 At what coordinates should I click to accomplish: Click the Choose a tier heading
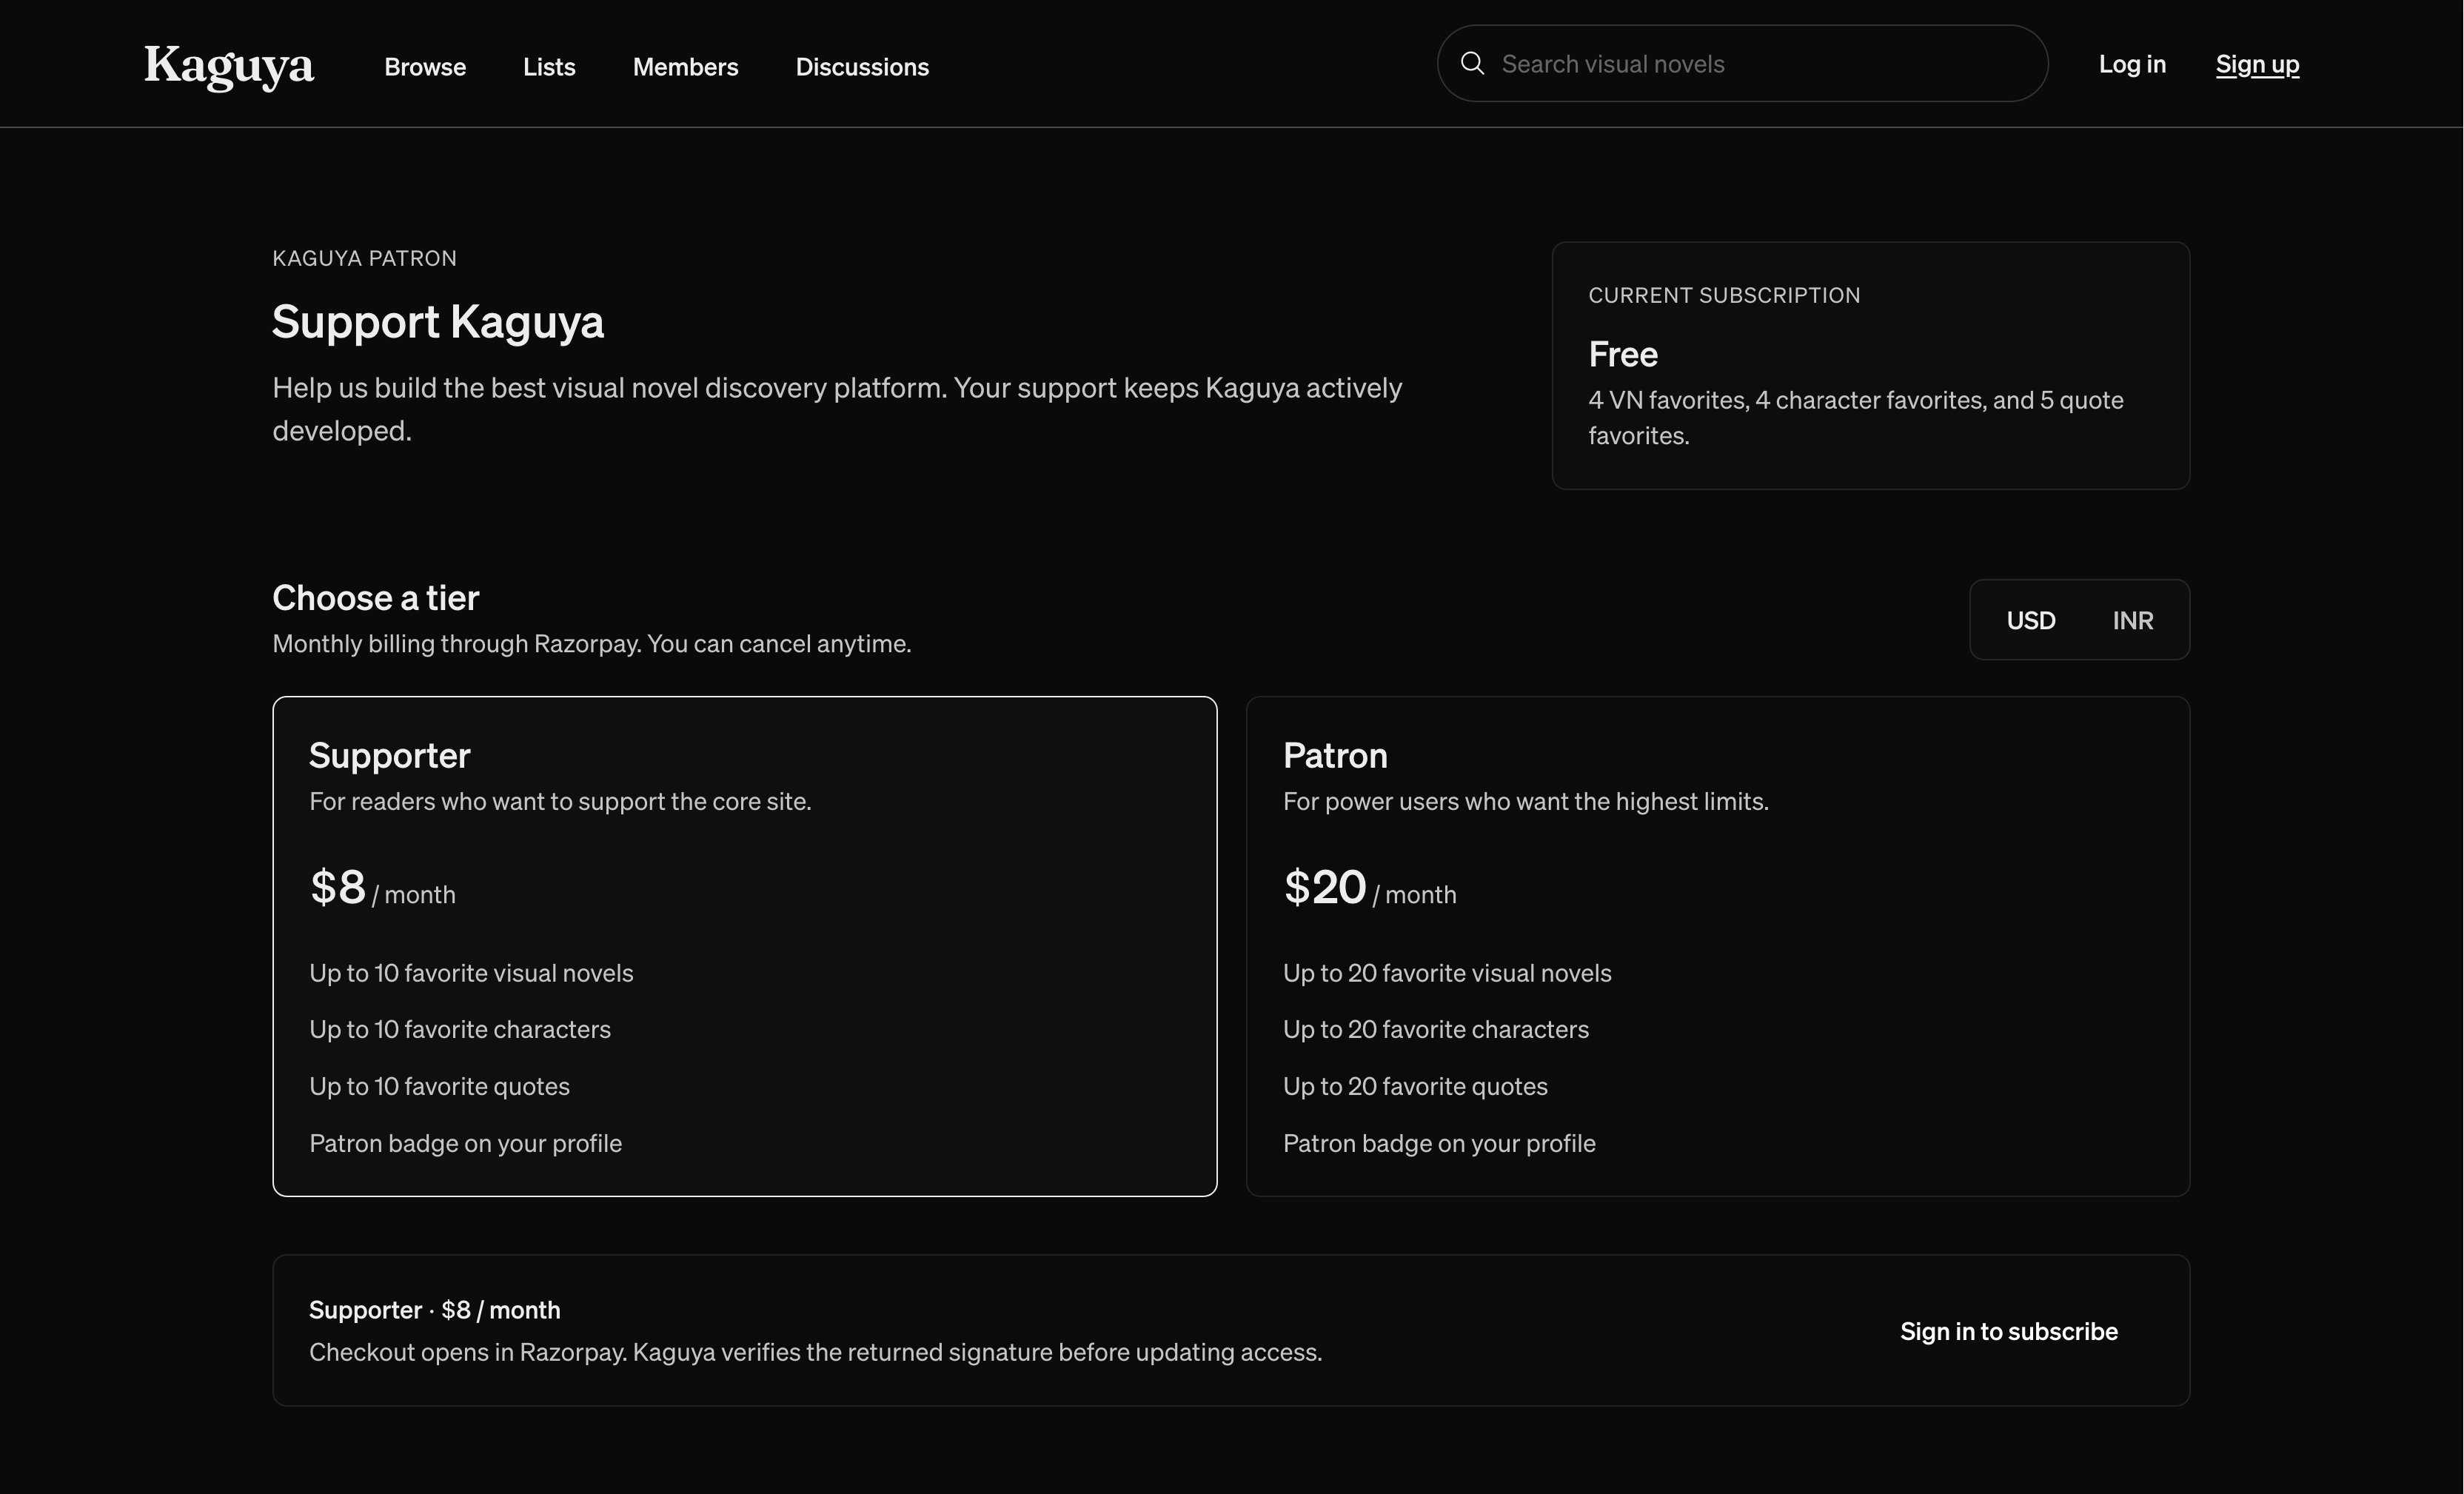[x=376, y=598]
